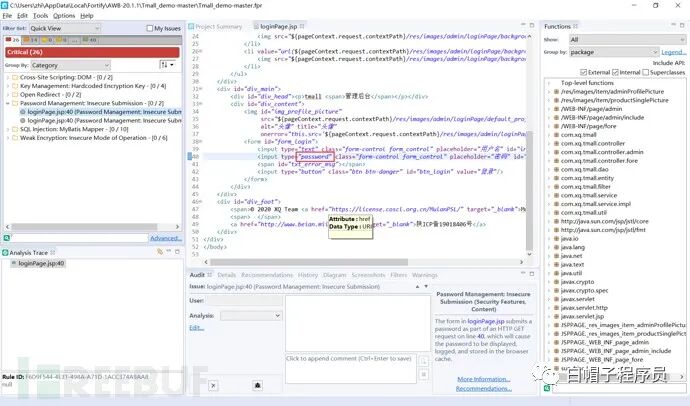
Task: Open the File menu
Action: [7, 15]
